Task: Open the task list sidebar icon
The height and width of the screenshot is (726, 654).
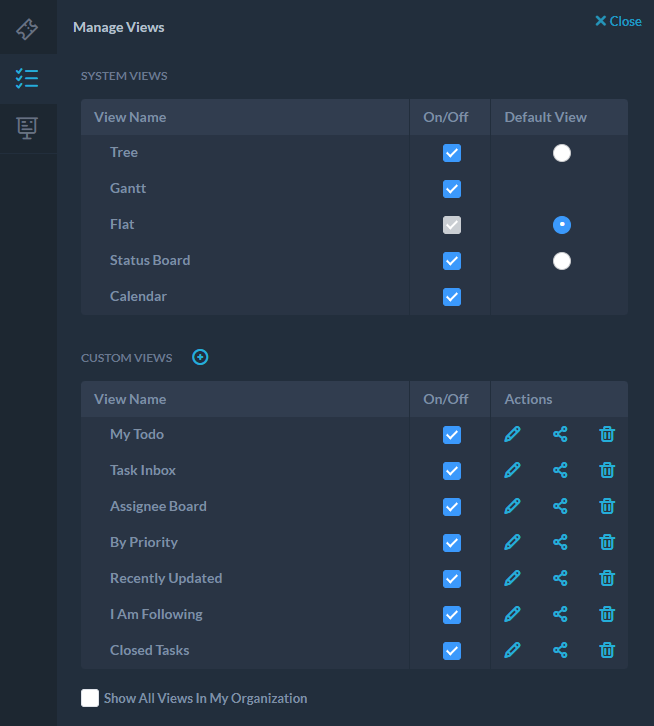Action: tap(27, 78)
